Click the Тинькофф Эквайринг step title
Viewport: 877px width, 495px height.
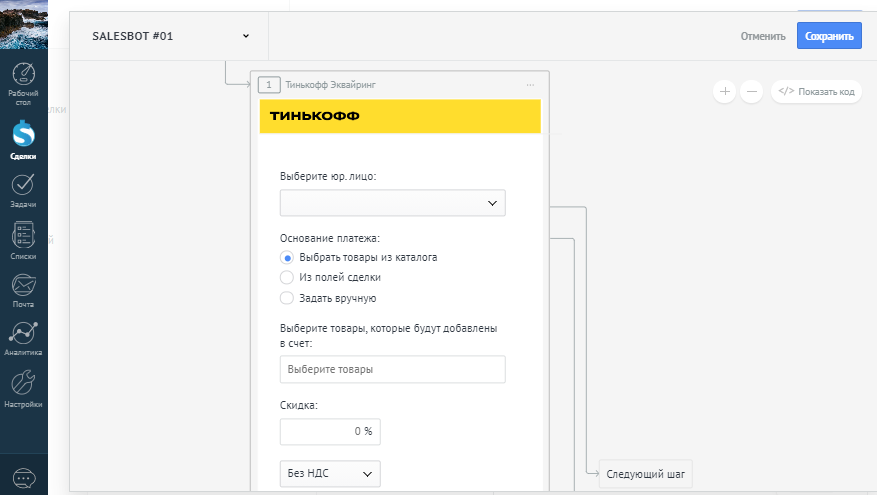[x=331, y=85]
